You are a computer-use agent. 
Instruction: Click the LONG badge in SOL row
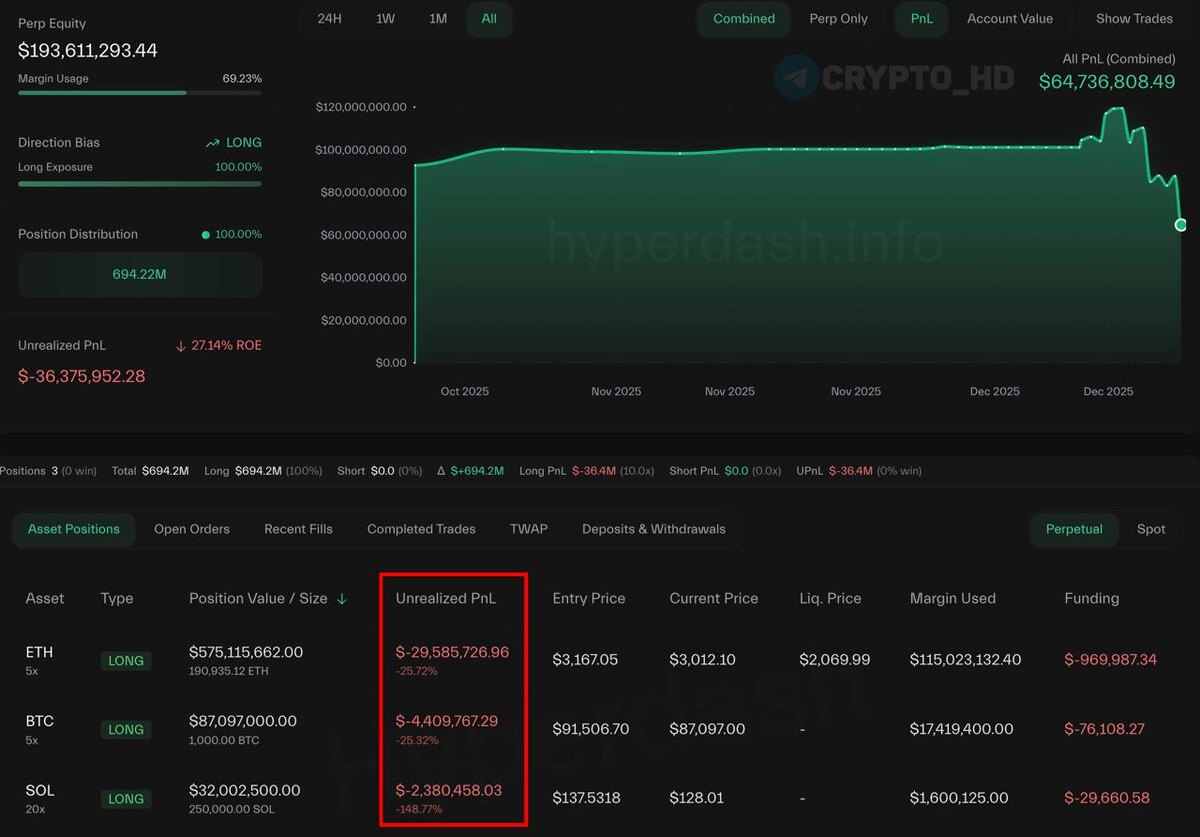click(126, 799)
